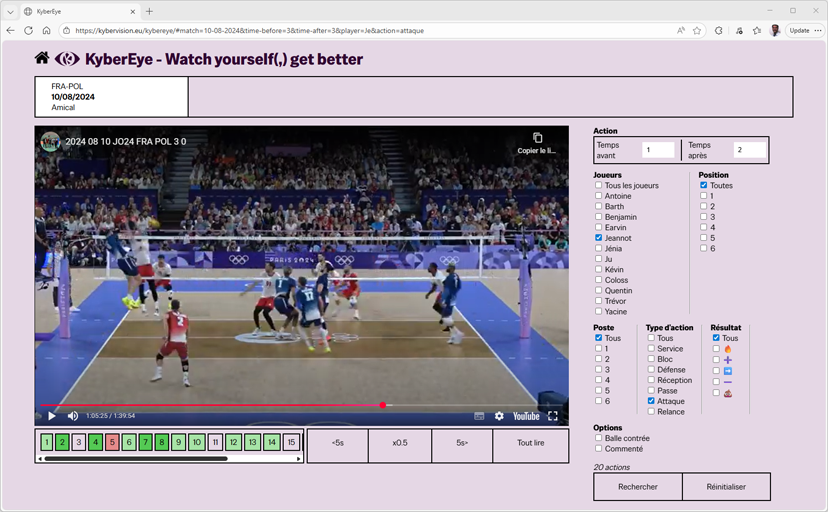Enable the Balle contrée option
Image resolution: width=828 pixels, height=512 pixels.
(598, 438)
